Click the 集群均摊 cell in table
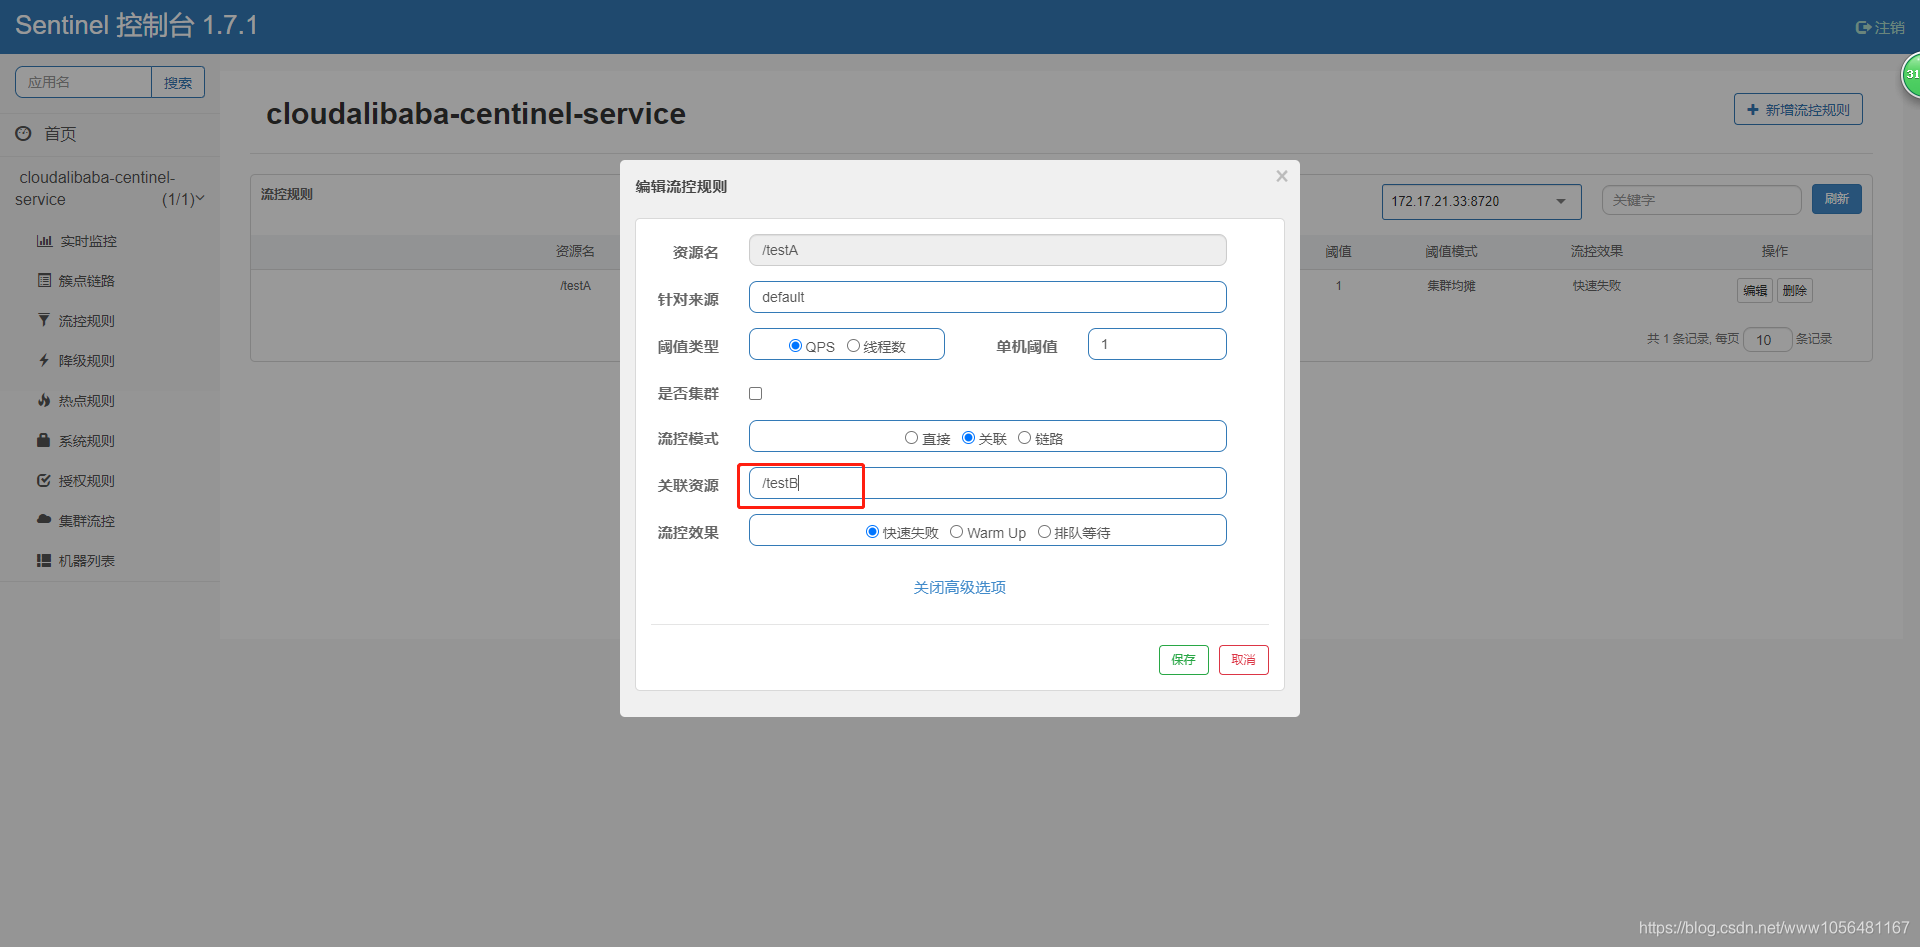The image size is (1920, 947). (x=1451, y=286)
